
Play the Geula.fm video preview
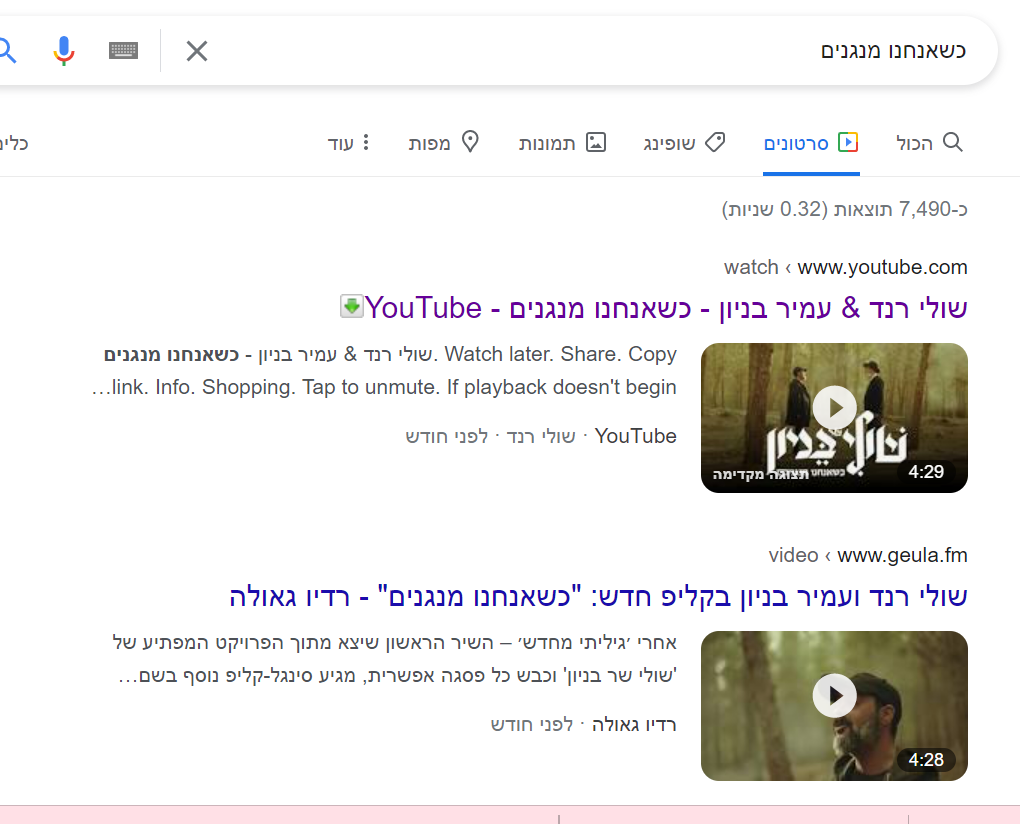click(x=834, y=695)
